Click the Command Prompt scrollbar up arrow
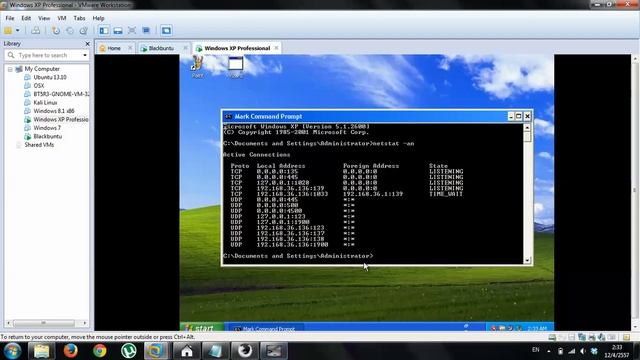 [527, 128]
